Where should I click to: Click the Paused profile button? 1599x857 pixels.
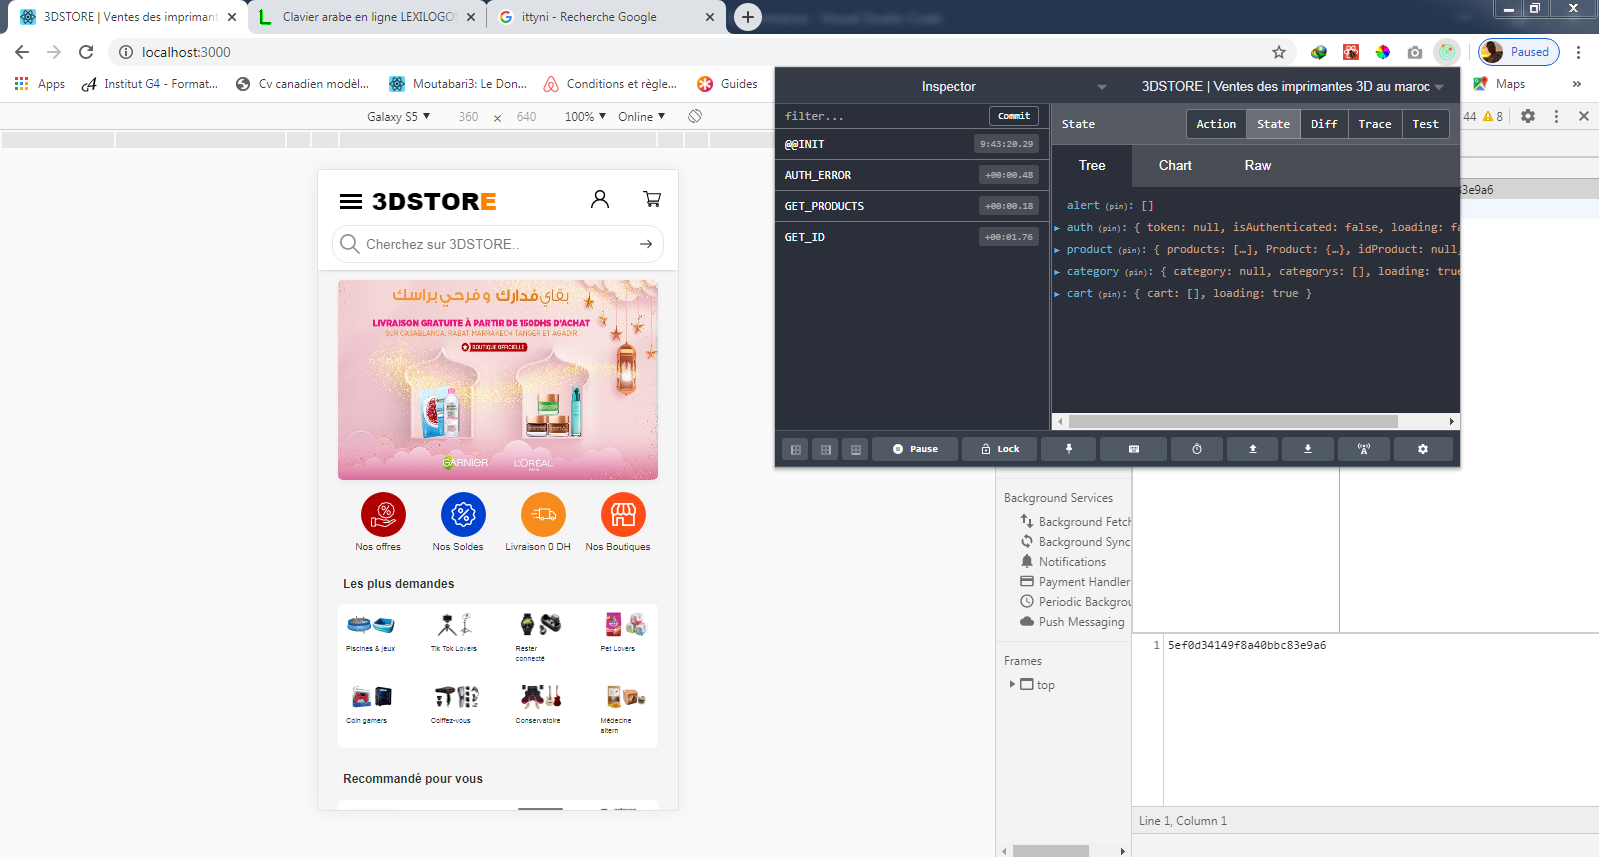tap(1519, 52)
